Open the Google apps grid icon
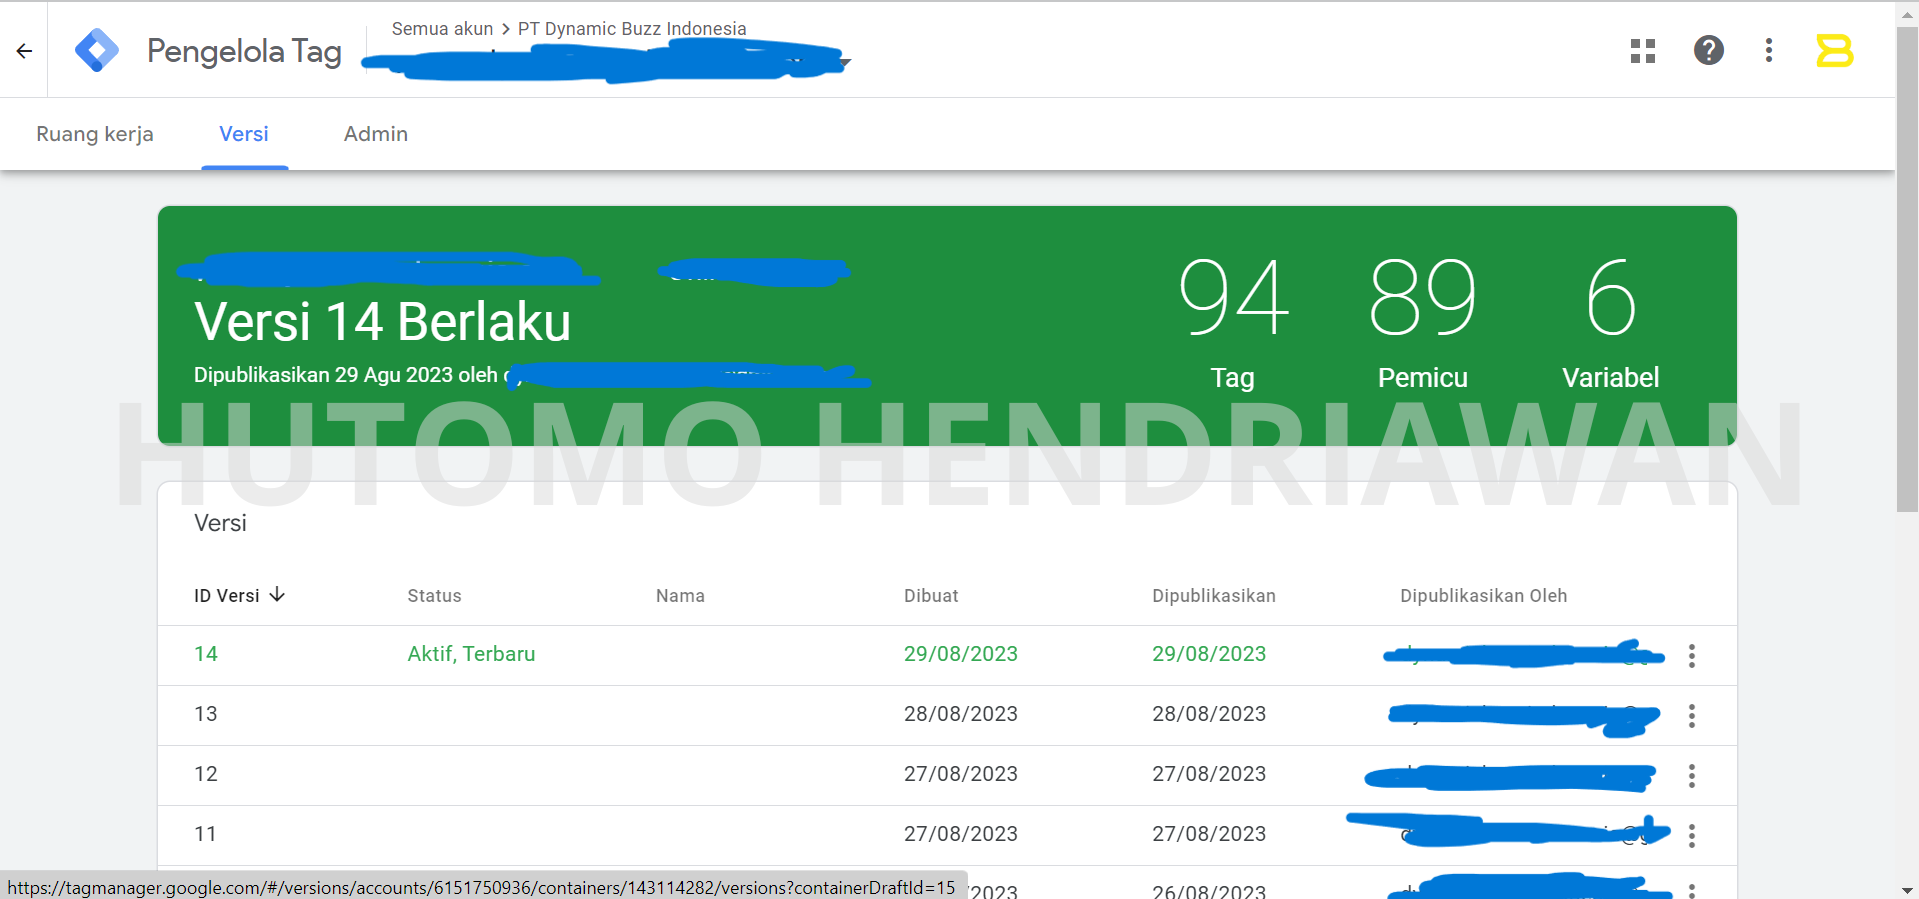Image resolution: width=1919 pixels, height=899 pixels. [1643, 51]
